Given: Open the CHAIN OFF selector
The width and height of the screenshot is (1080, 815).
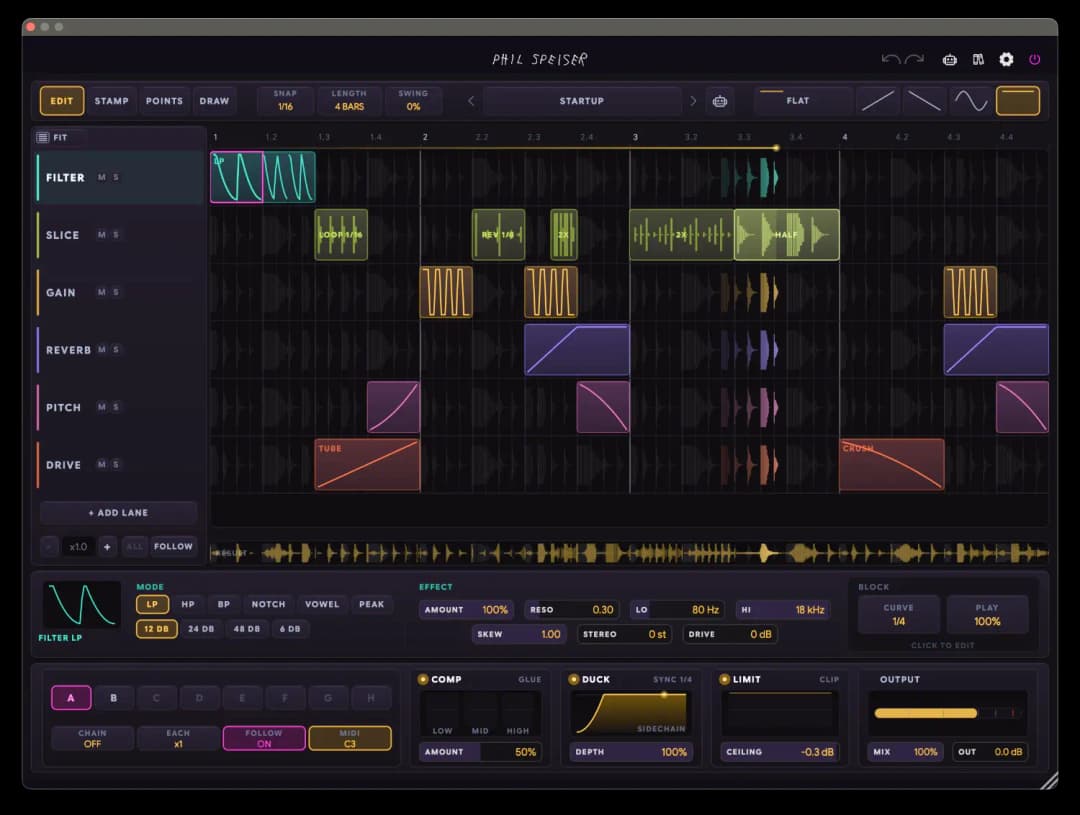Looking at the screenshot, I should coord(92,738).
